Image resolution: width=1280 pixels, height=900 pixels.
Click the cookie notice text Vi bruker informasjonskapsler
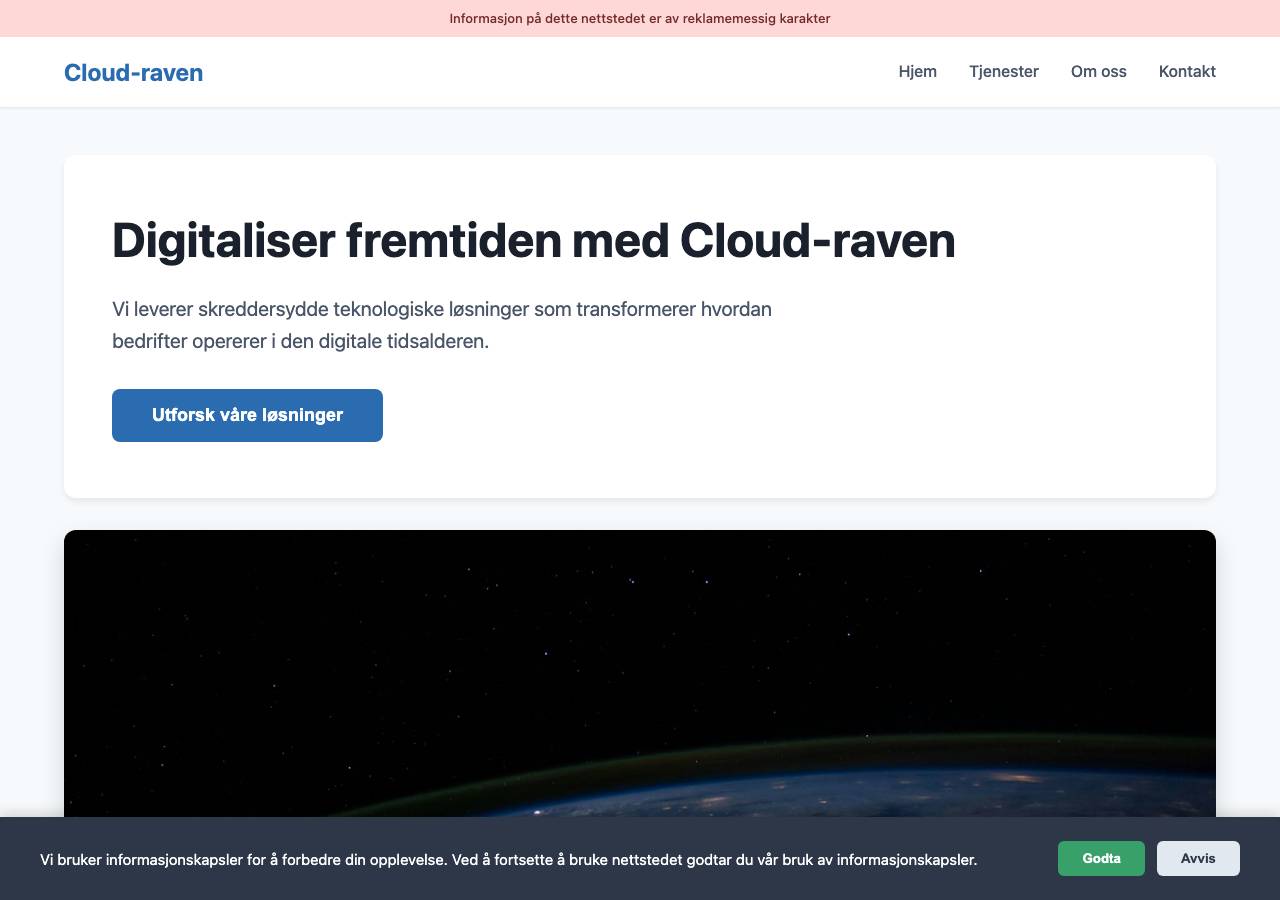click(x=508, y=859)
